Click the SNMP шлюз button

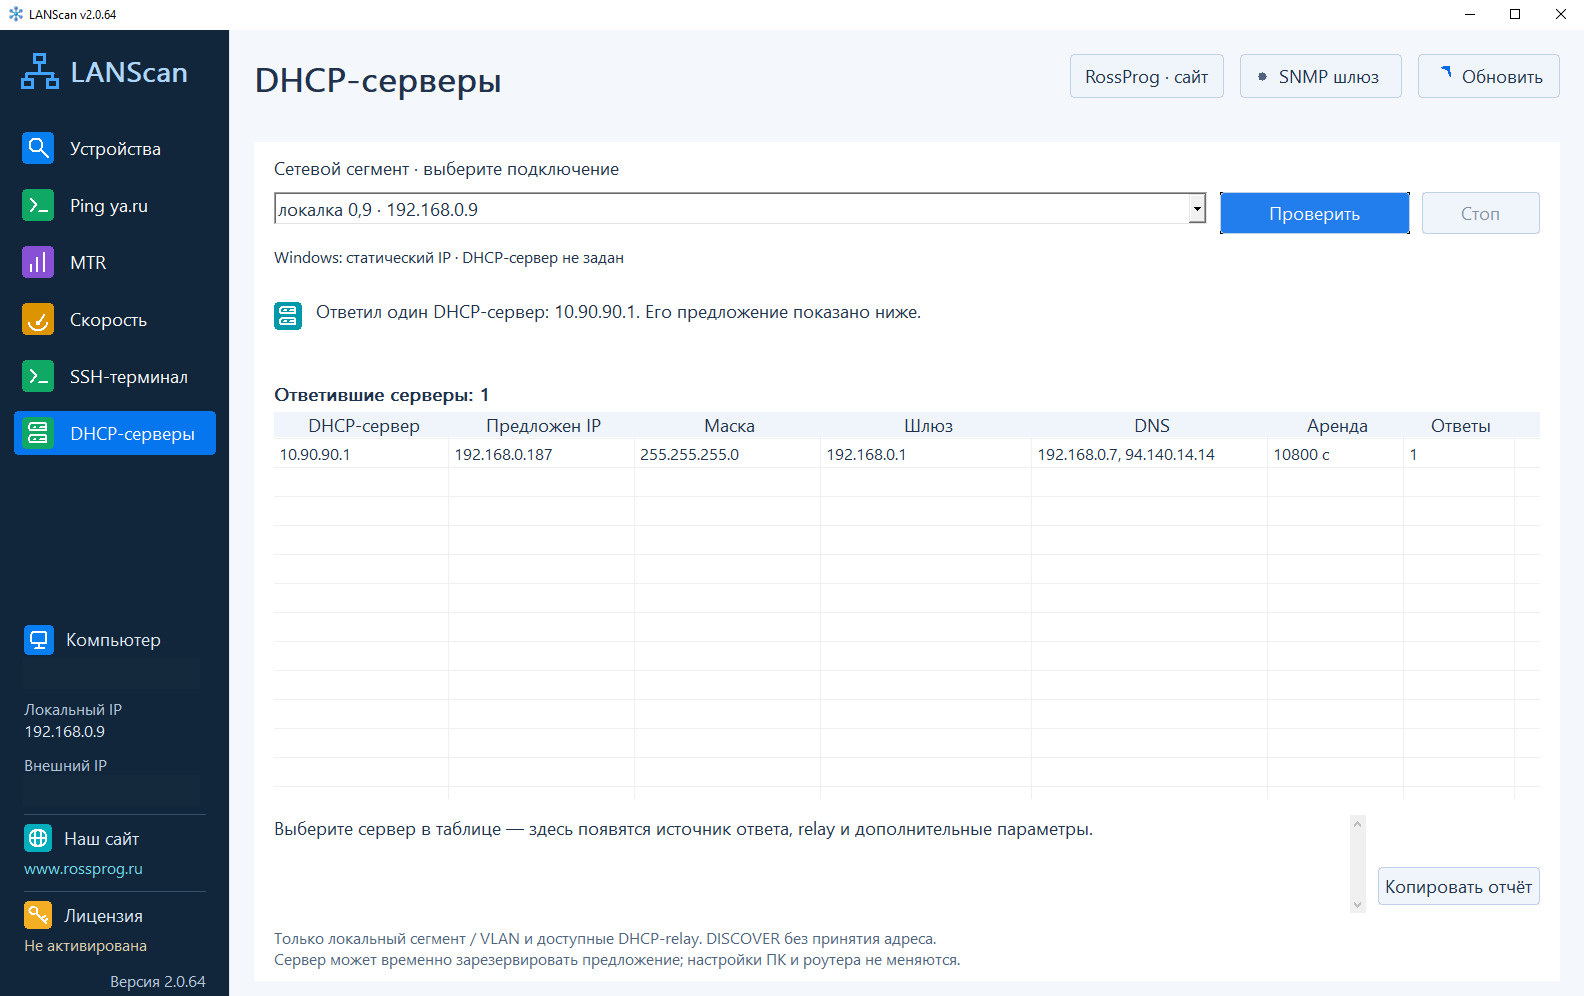point(1321,76)
